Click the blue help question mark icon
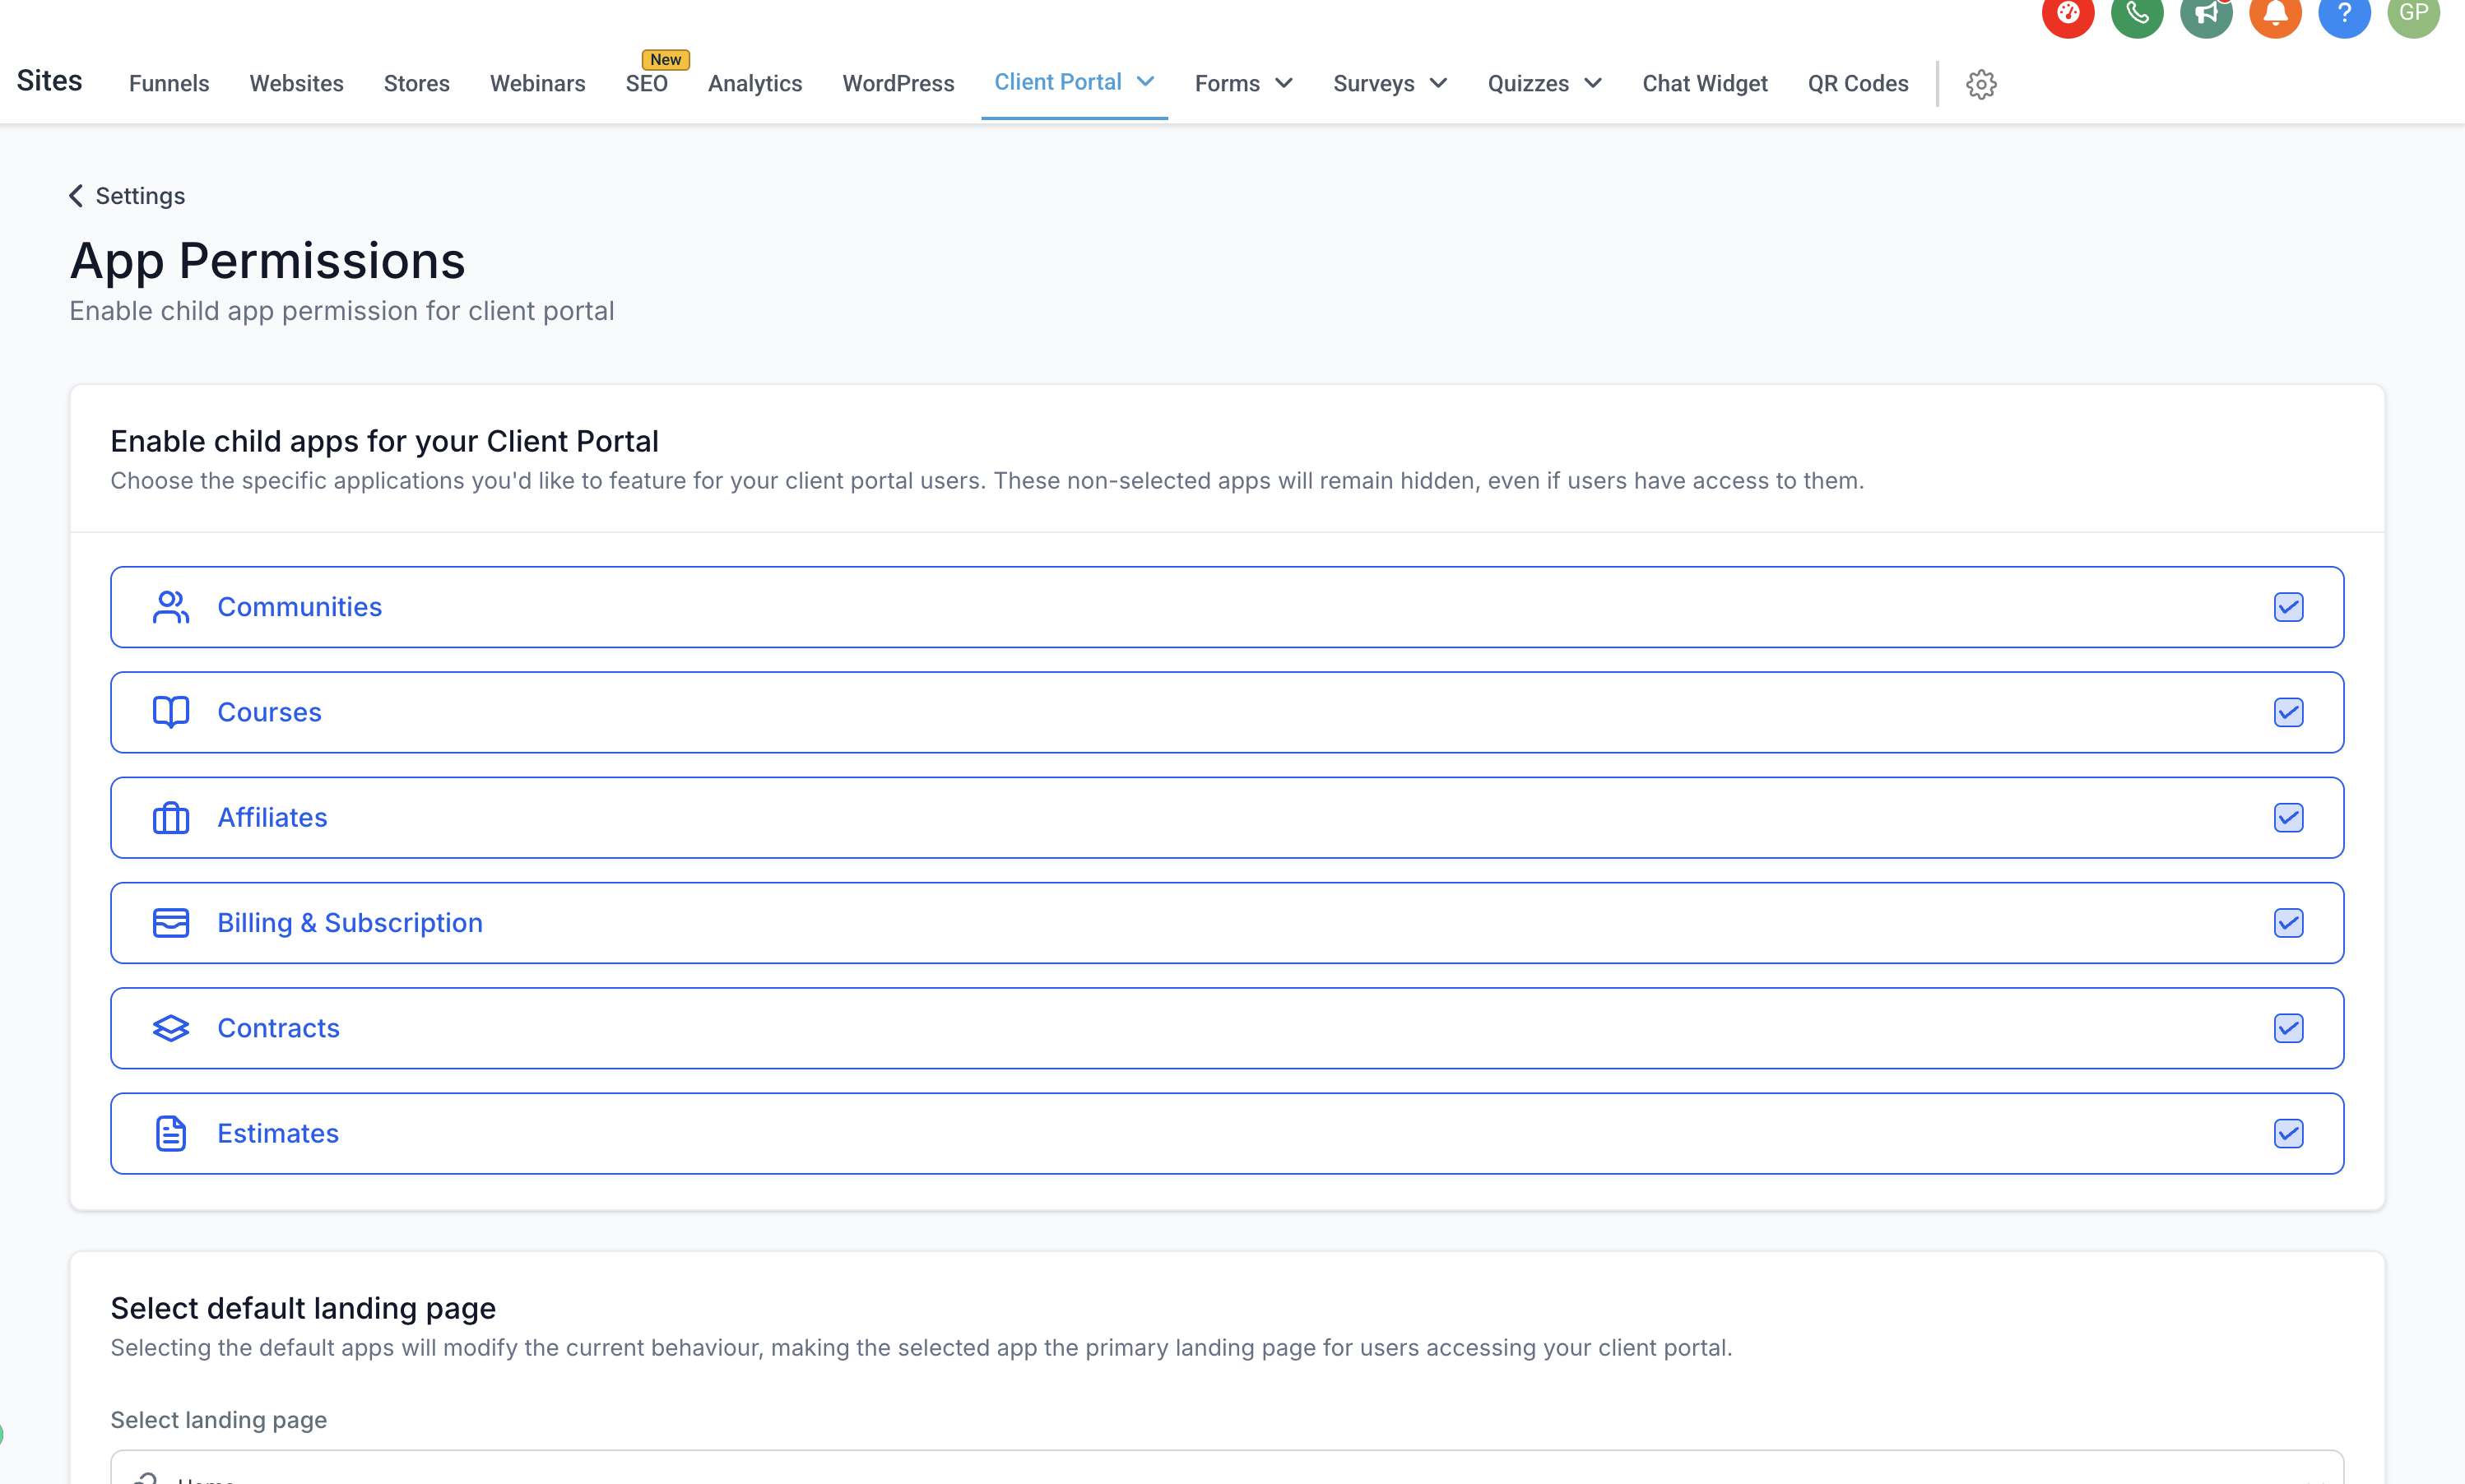The height and width of the screenshot is (1484, 2465). point(2343,14)
